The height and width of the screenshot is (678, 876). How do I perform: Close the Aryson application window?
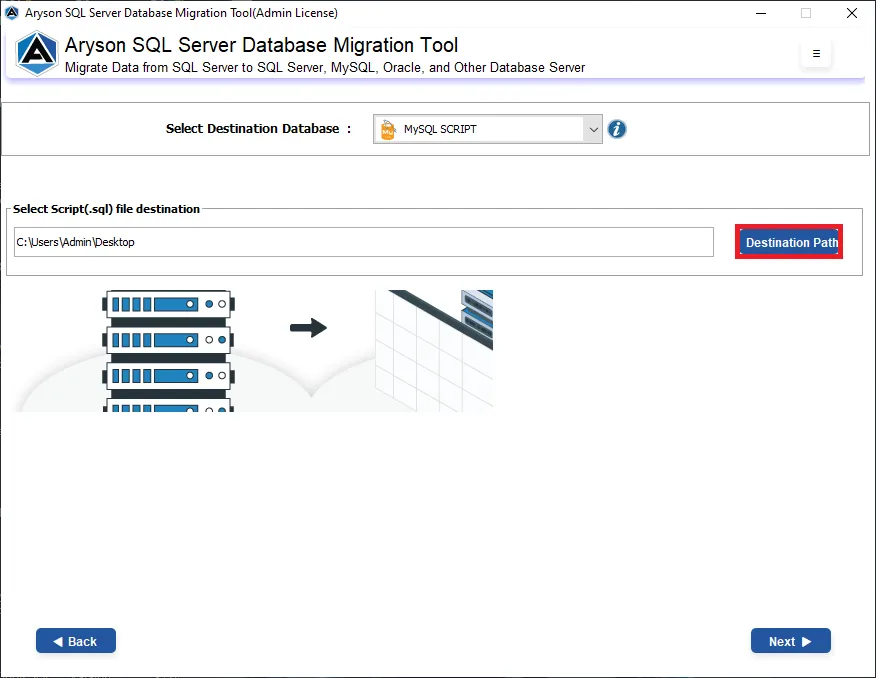pyautogui.click(x=851, y=13)
